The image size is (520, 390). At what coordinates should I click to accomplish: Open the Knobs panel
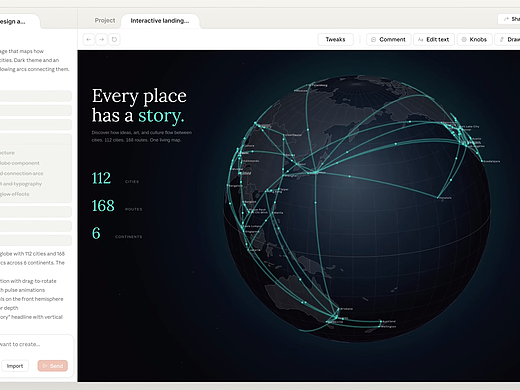click(474, 39)
